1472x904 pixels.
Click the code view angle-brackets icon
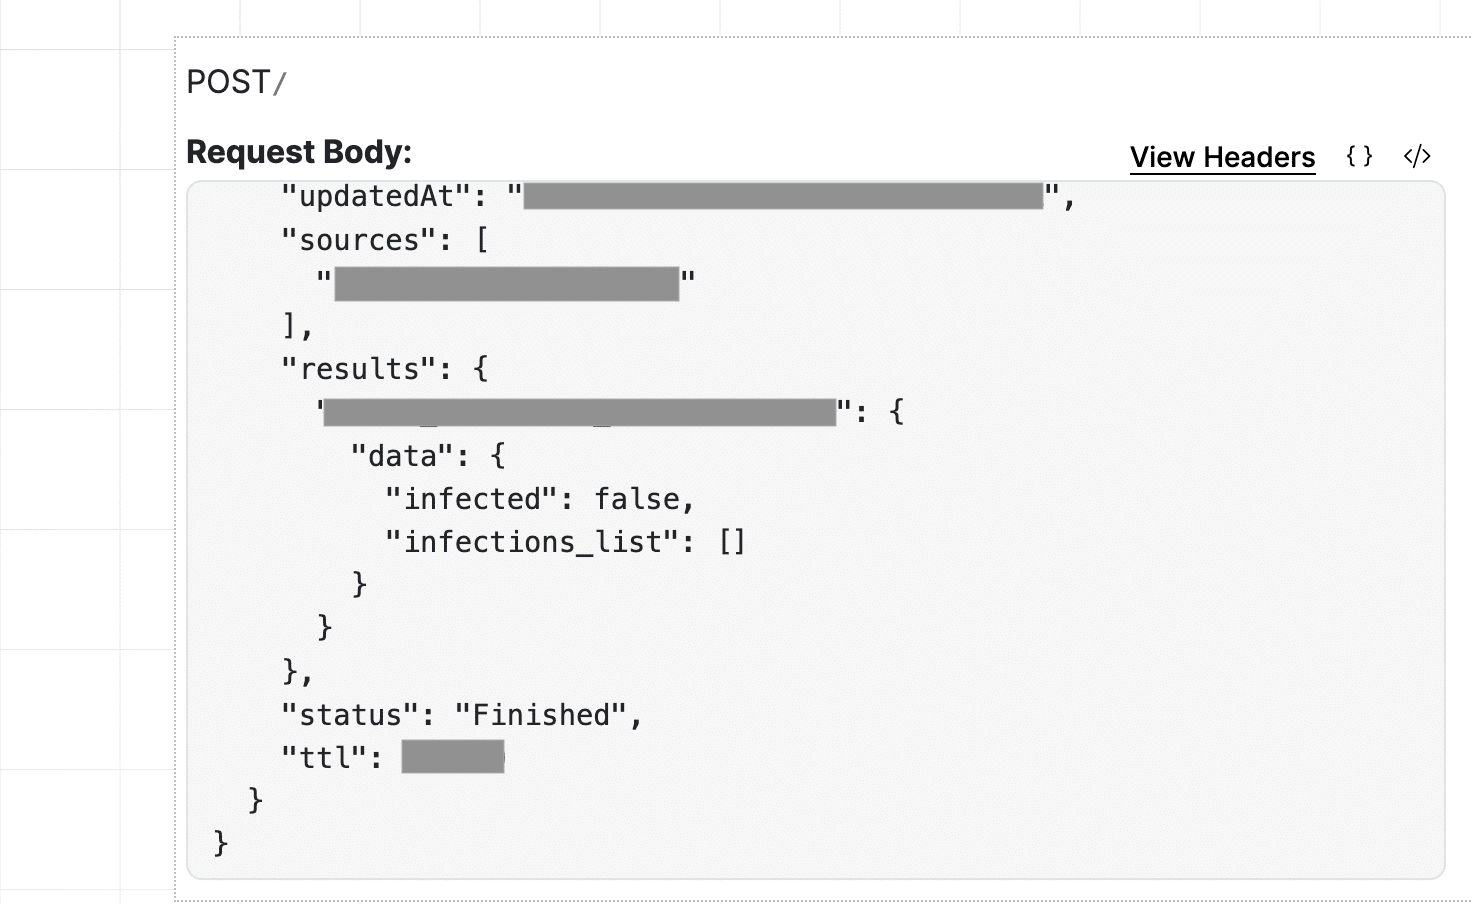click(1417, 156)
